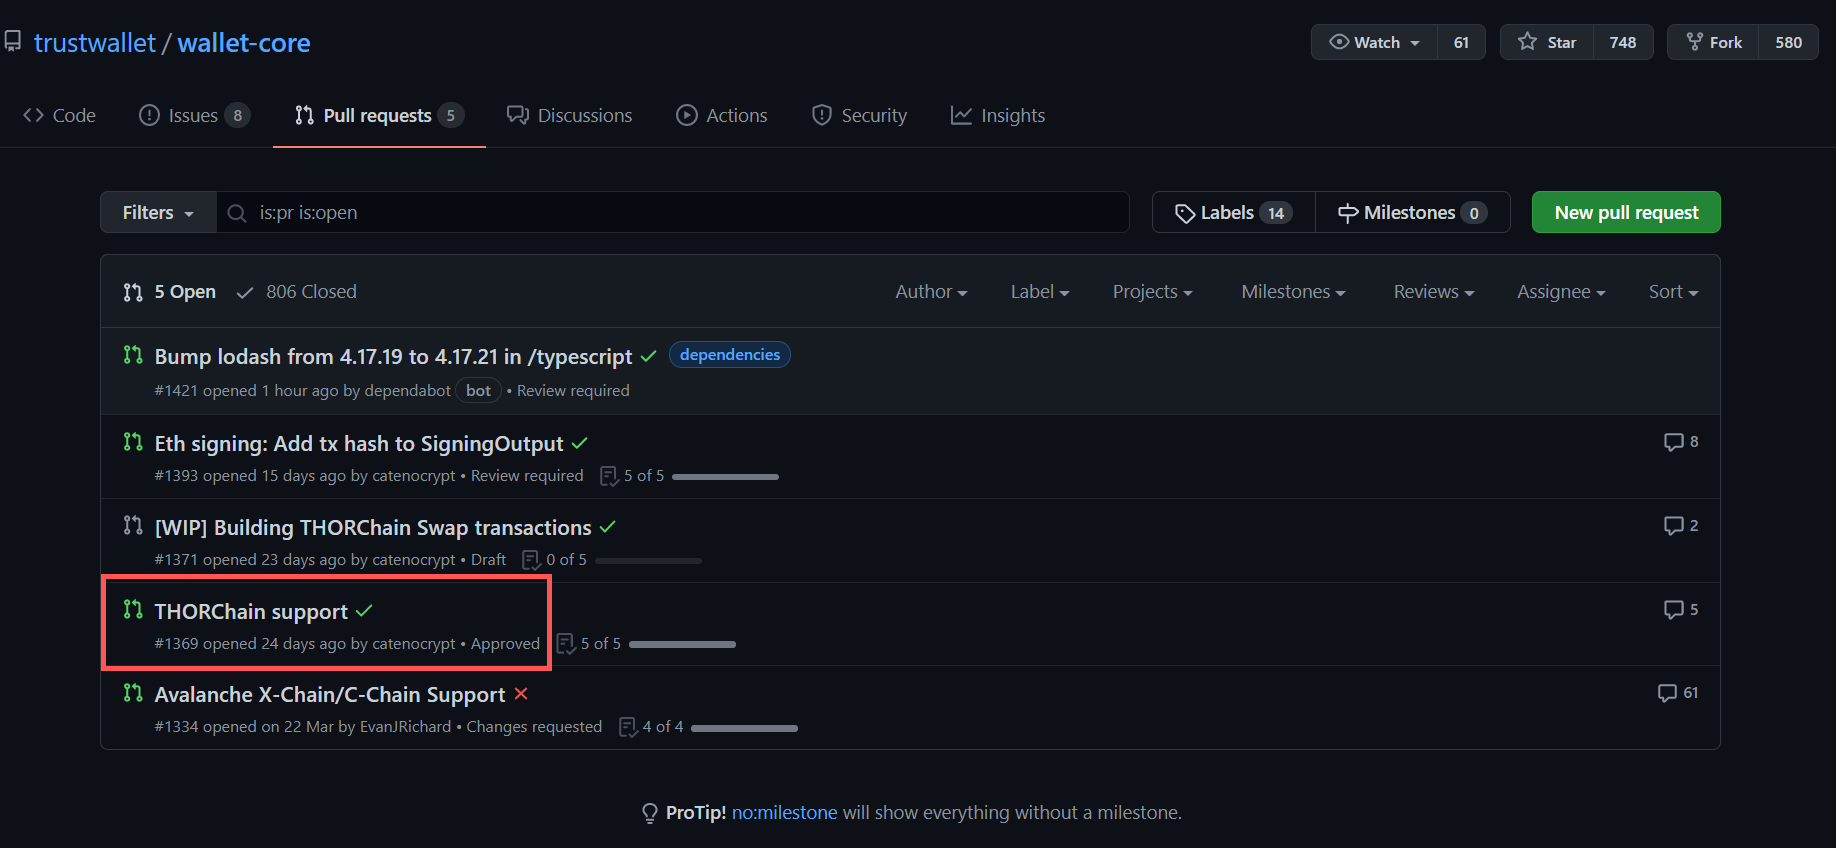Click the 4 of 4 task progress bar
1836x848 pixels.
pyautogui.click(x=744, y=728)
